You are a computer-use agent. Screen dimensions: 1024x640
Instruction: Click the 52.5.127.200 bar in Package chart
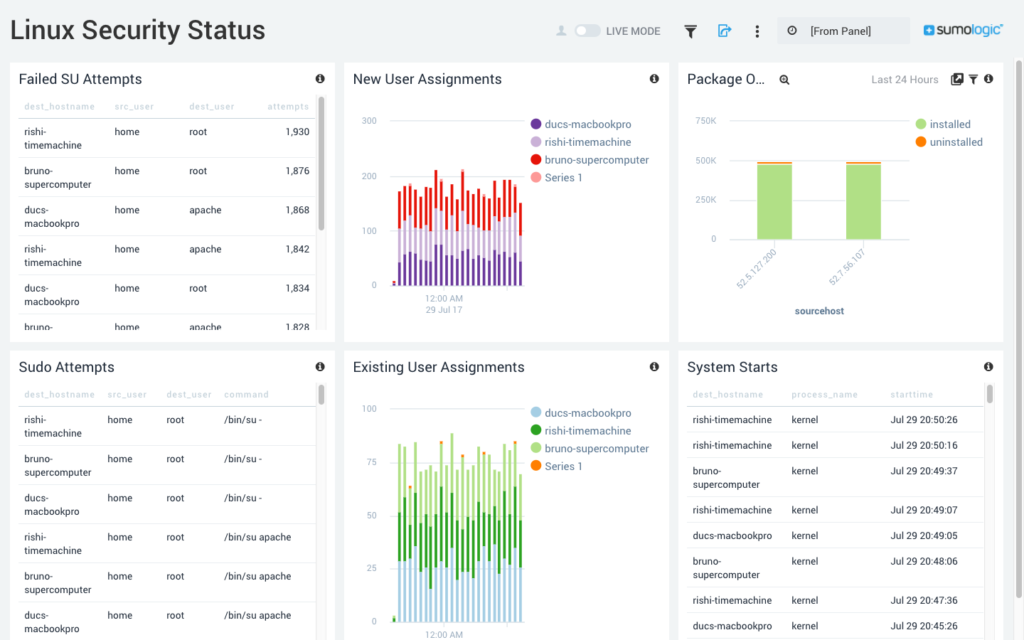pyautogui.click(x=775, y=200)
